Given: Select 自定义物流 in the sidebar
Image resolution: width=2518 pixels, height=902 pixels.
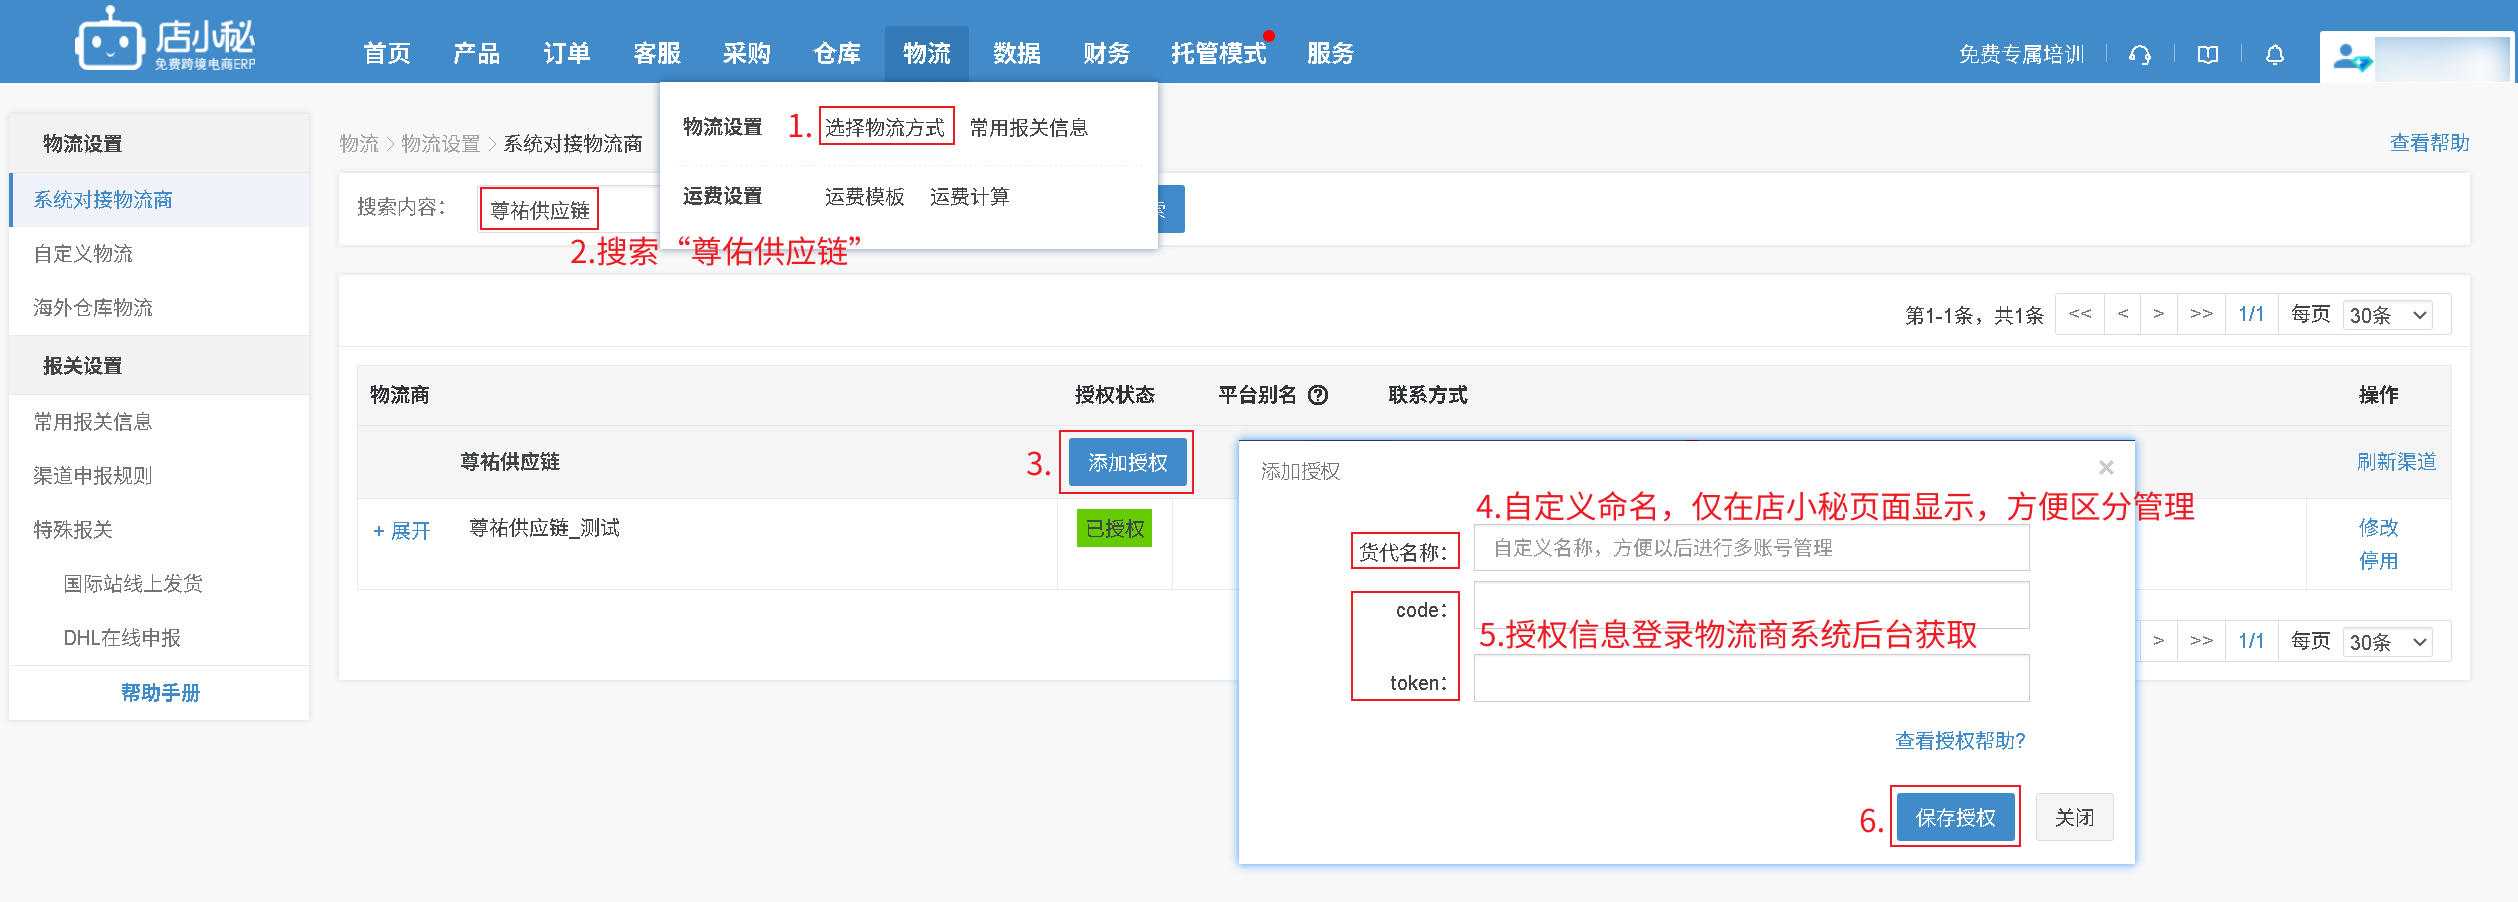Looking at the screenshot, I should point(83,254).
